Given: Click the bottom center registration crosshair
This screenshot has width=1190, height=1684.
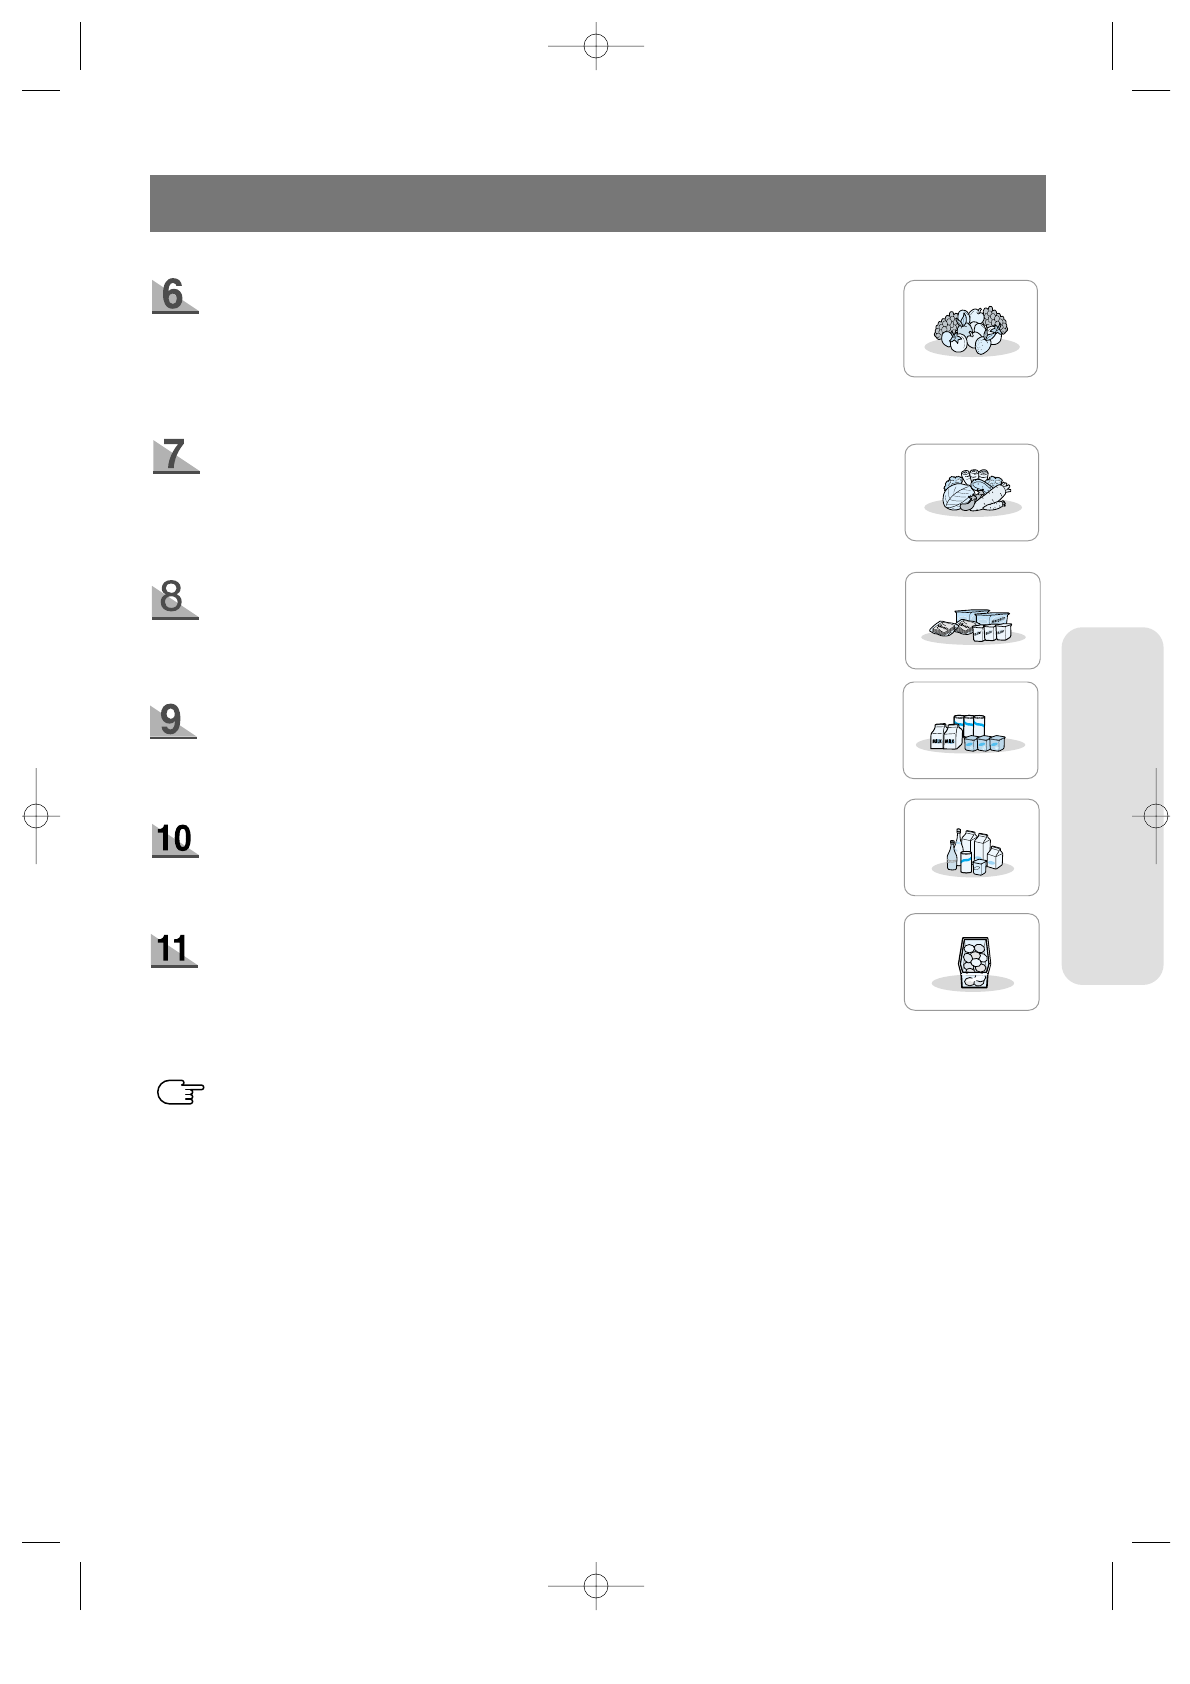Looking at the screenshot, I should (x=596, y=1586).
